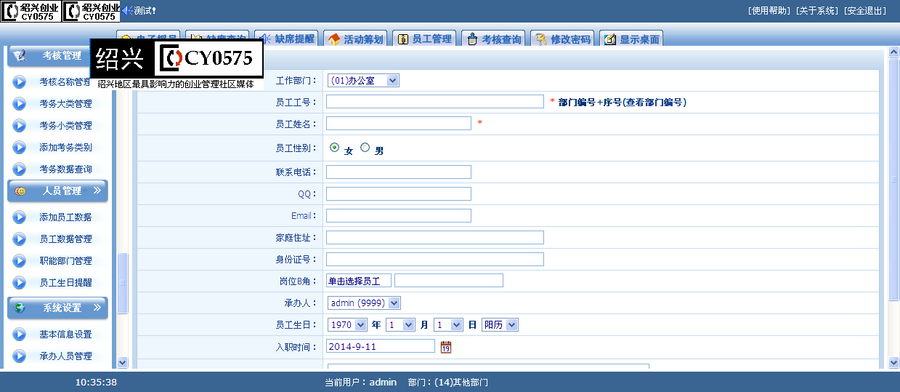Click the arrow icon beside 员工数据管理
Viewport: 900px width, 392px height.
tap(20, 239)
